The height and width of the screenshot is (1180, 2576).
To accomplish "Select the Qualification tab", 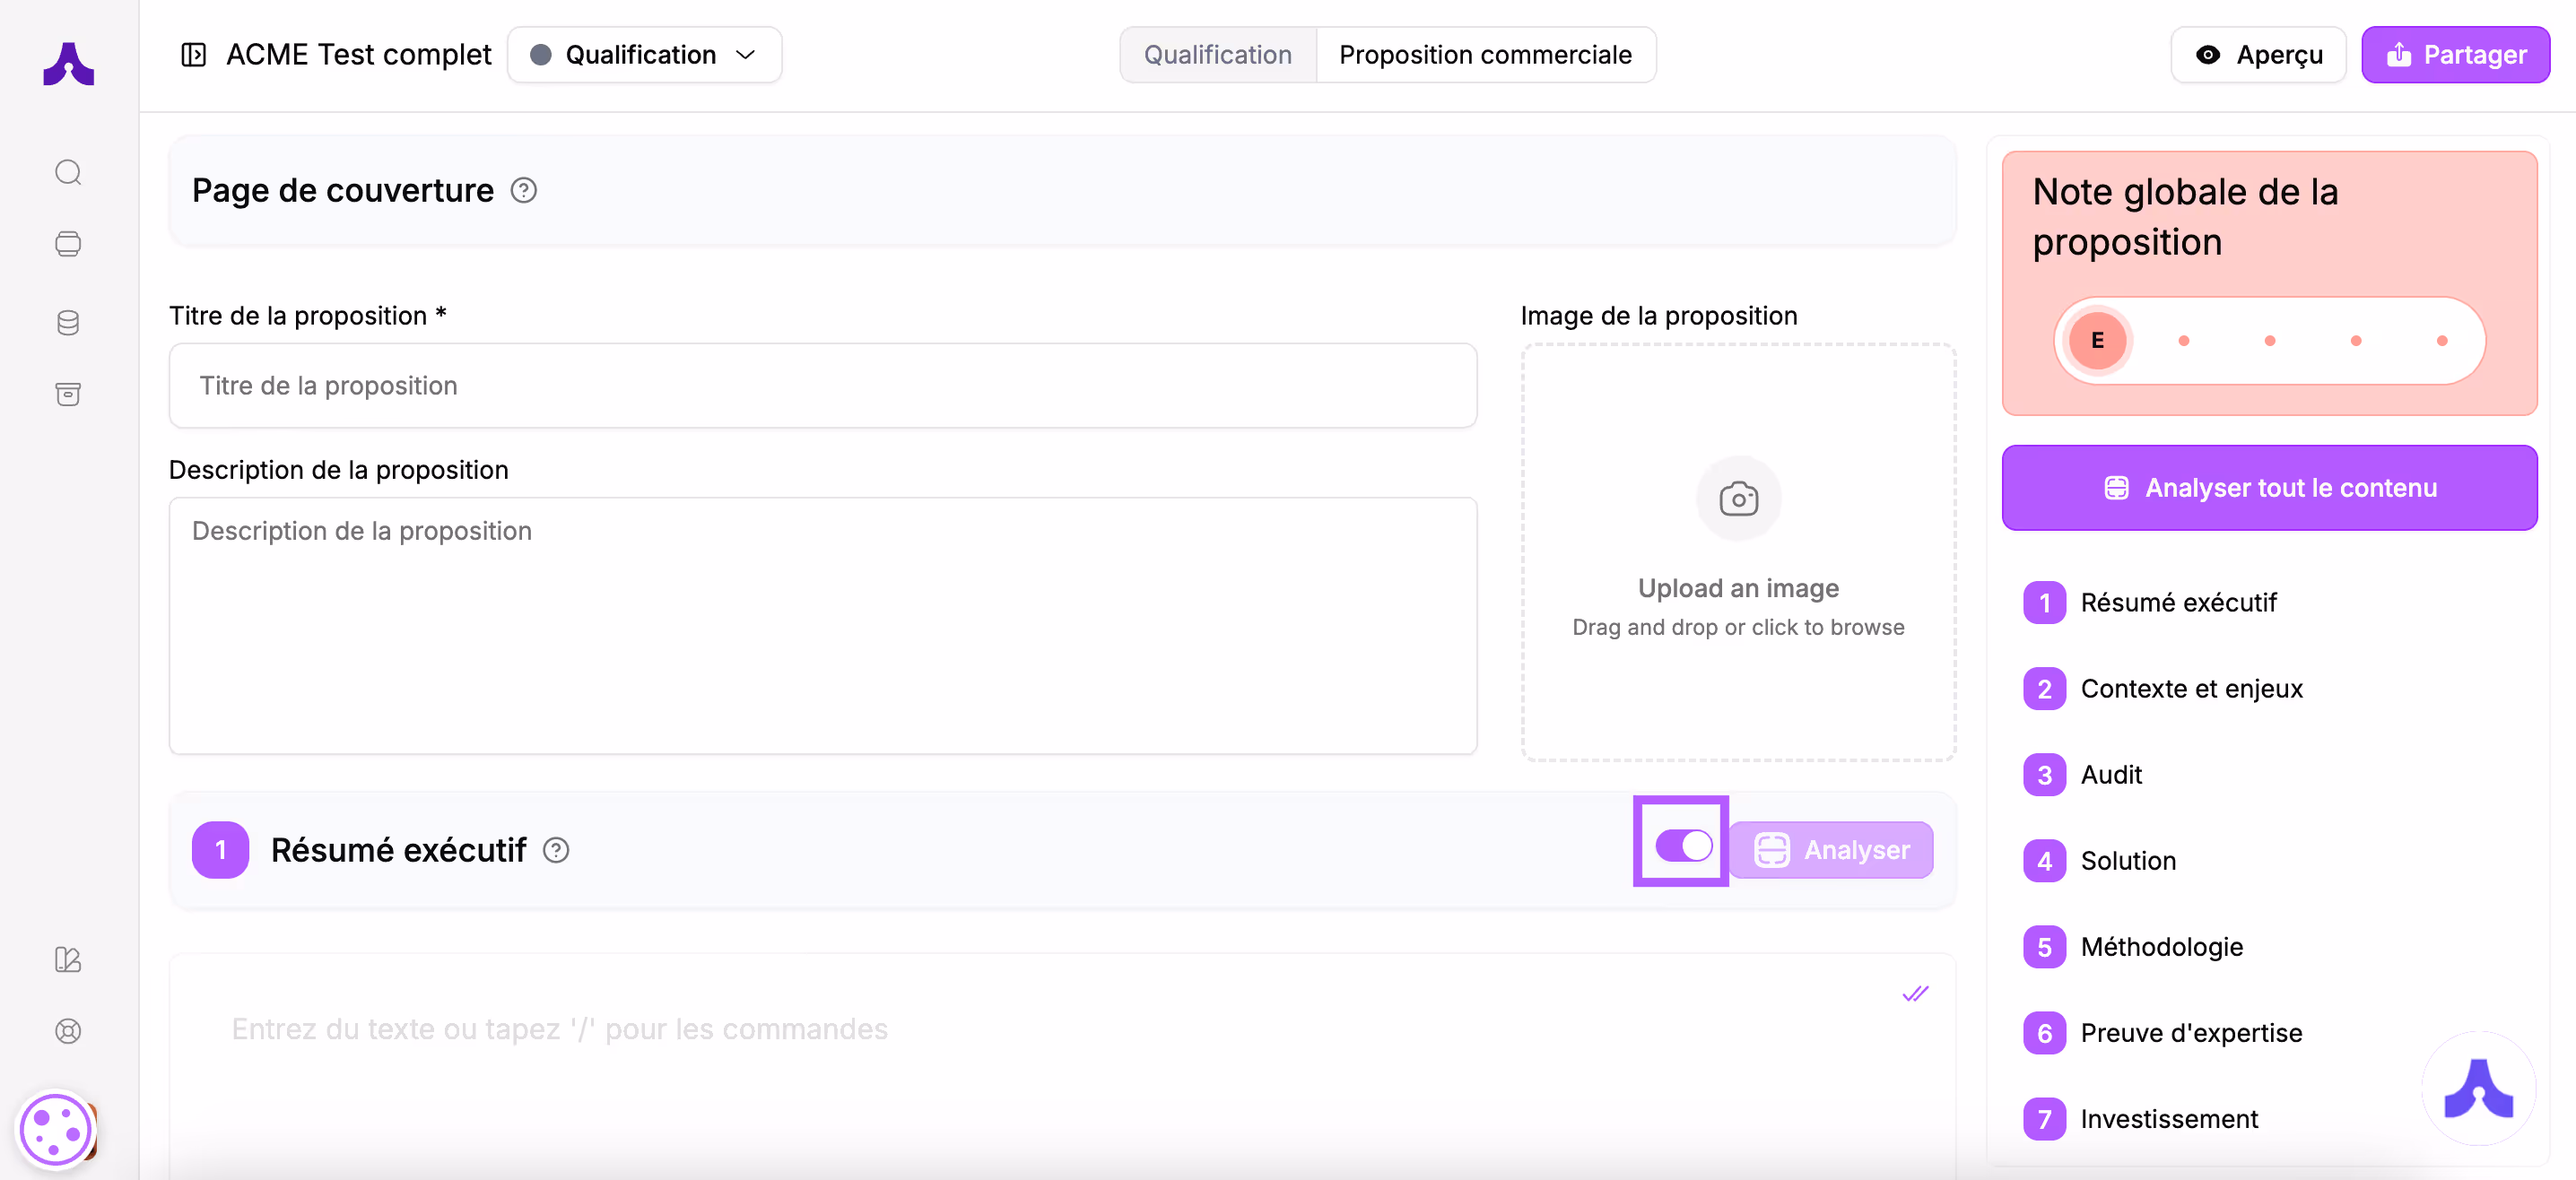I will click(1217, 55).
